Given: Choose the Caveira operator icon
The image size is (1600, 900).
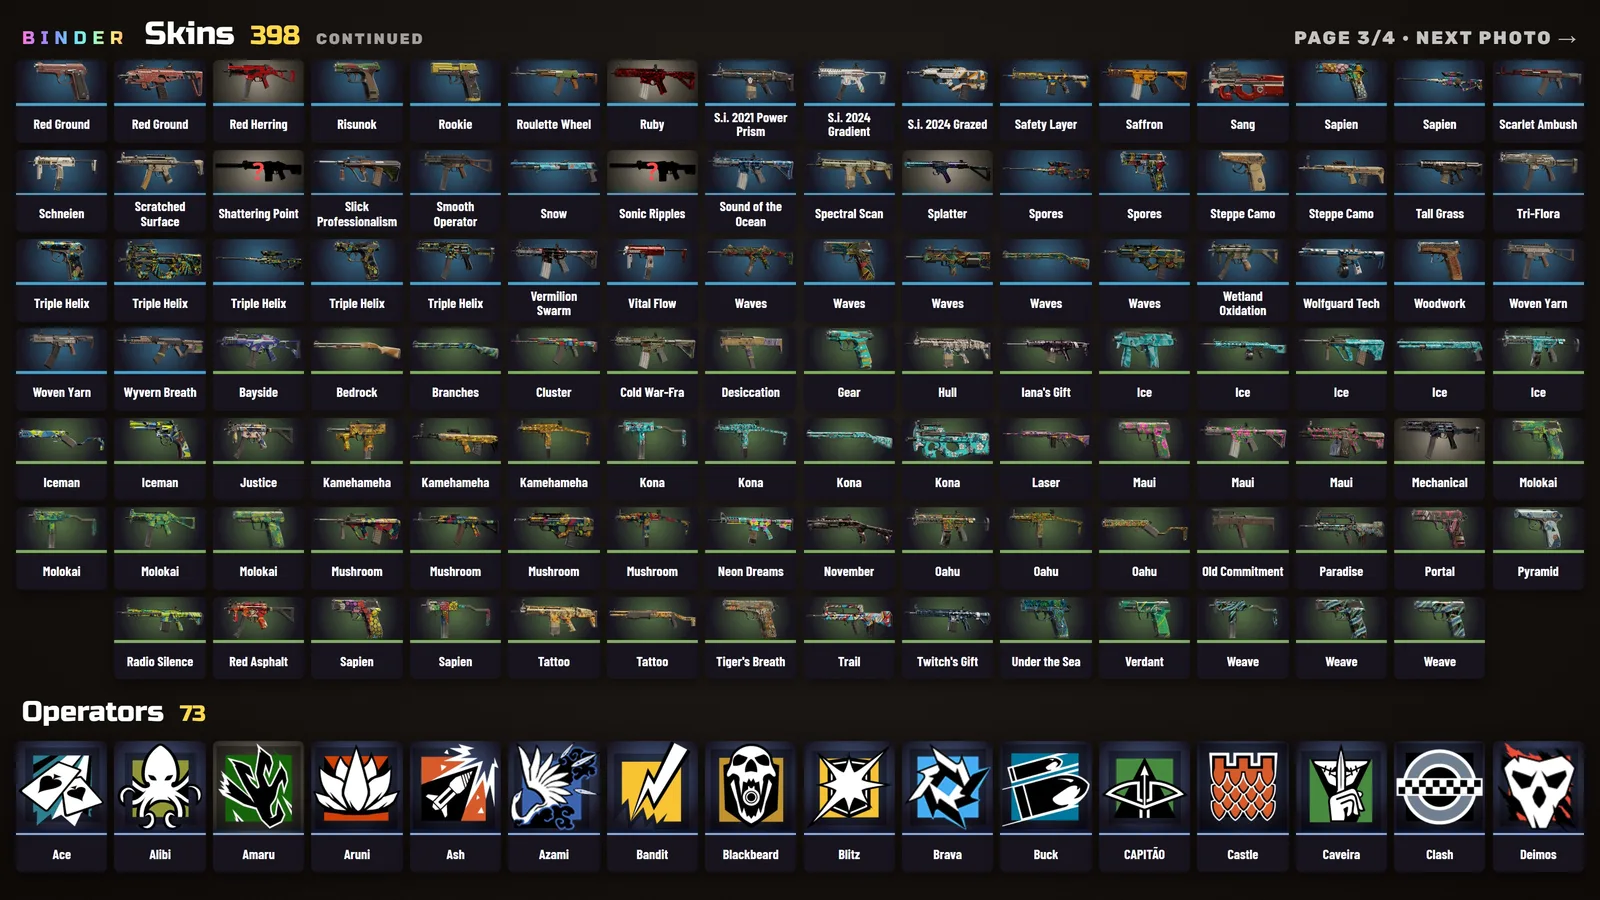Looking at the screenshot, I should [1342, 787].
